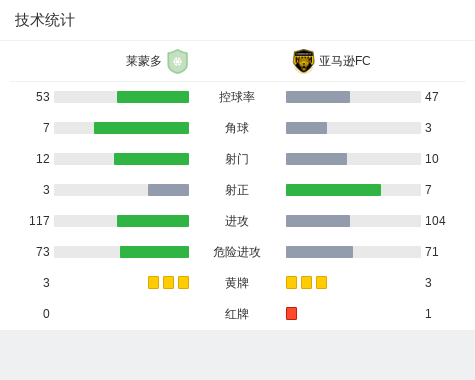Click the 莱蒙多 green shield team logo
This screenshot has width=475, height=380.
click(x=178, y=61)
